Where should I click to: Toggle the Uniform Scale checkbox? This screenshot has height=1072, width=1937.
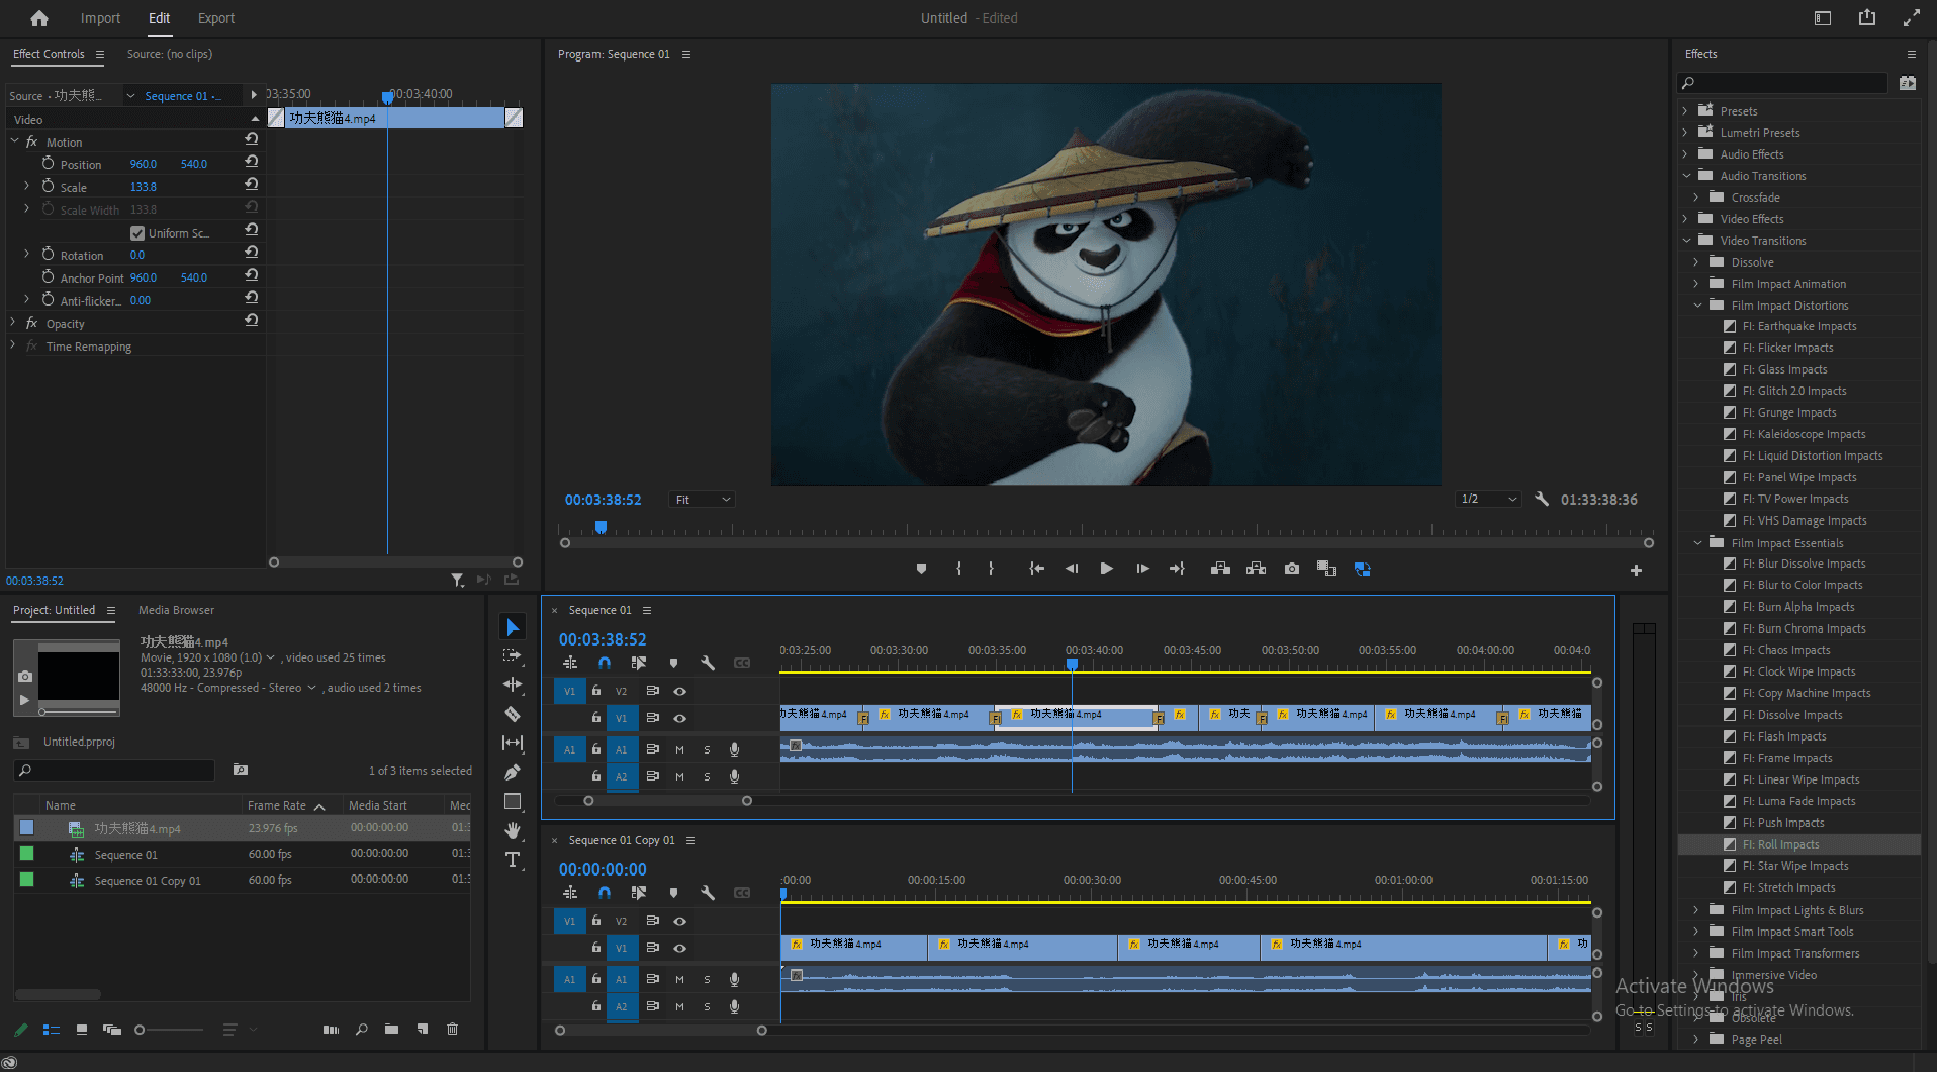(138, 233)
